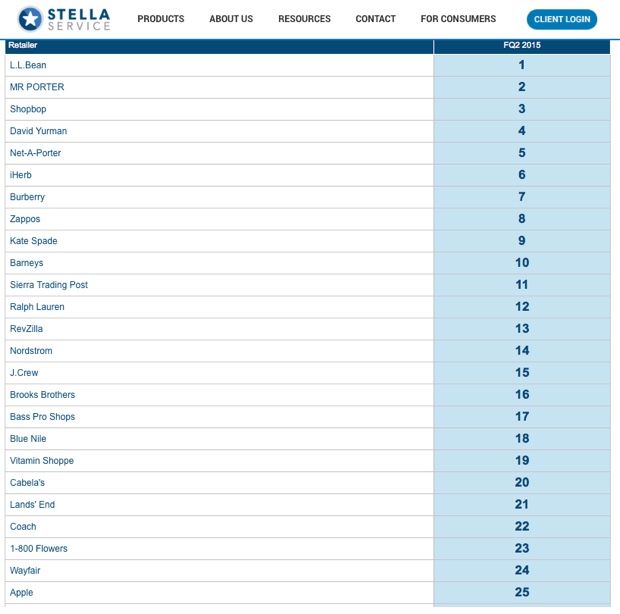This screenshot has width=620, height=614.
Task: Select the MR PORTER retailer entry
Action: (x=37, y=87)
